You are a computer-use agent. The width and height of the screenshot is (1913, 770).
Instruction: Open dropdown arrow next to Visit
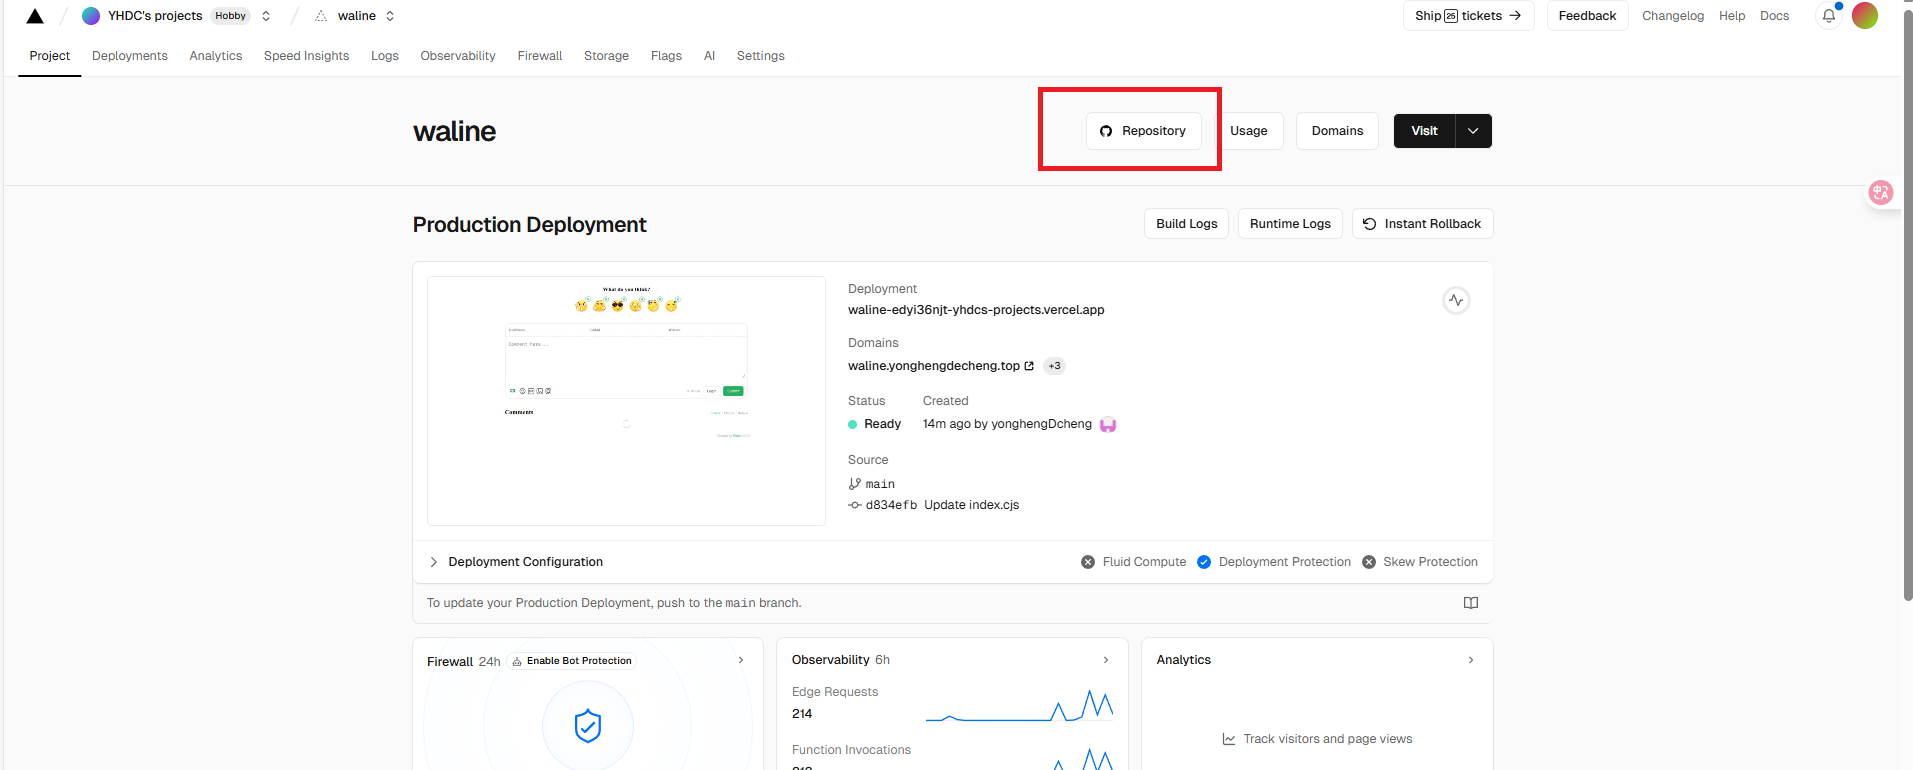[x=1473, y=131]
